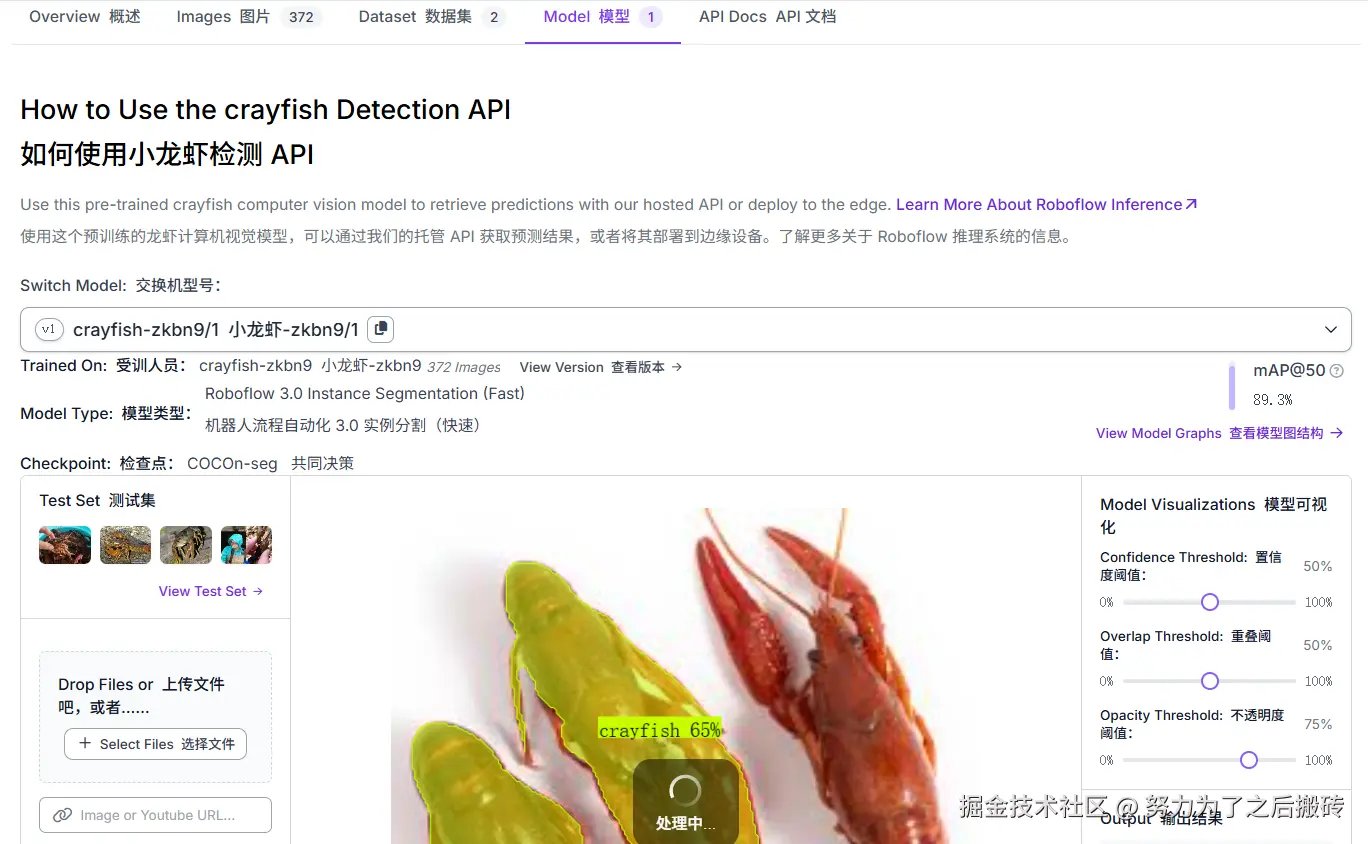The height and width of the screenshot is (844, 1368).
Task: Click the 372 Images trained-on text
Action: click(x=464, y=367)
